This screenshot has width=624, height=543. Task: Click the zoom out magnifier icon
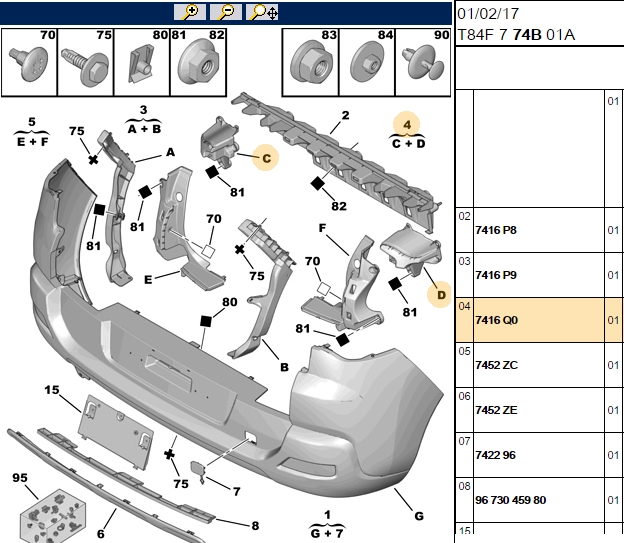(226, 12)
